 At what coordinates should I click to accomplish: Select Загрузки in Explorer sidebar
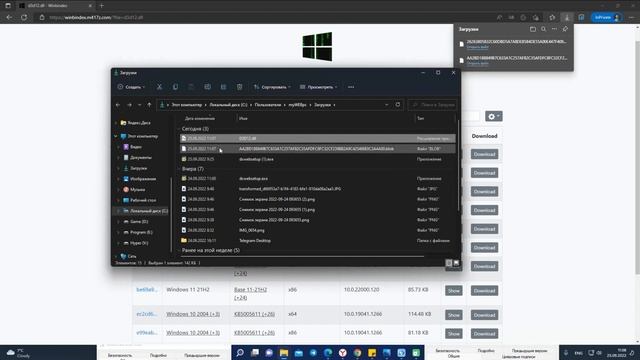138,168
